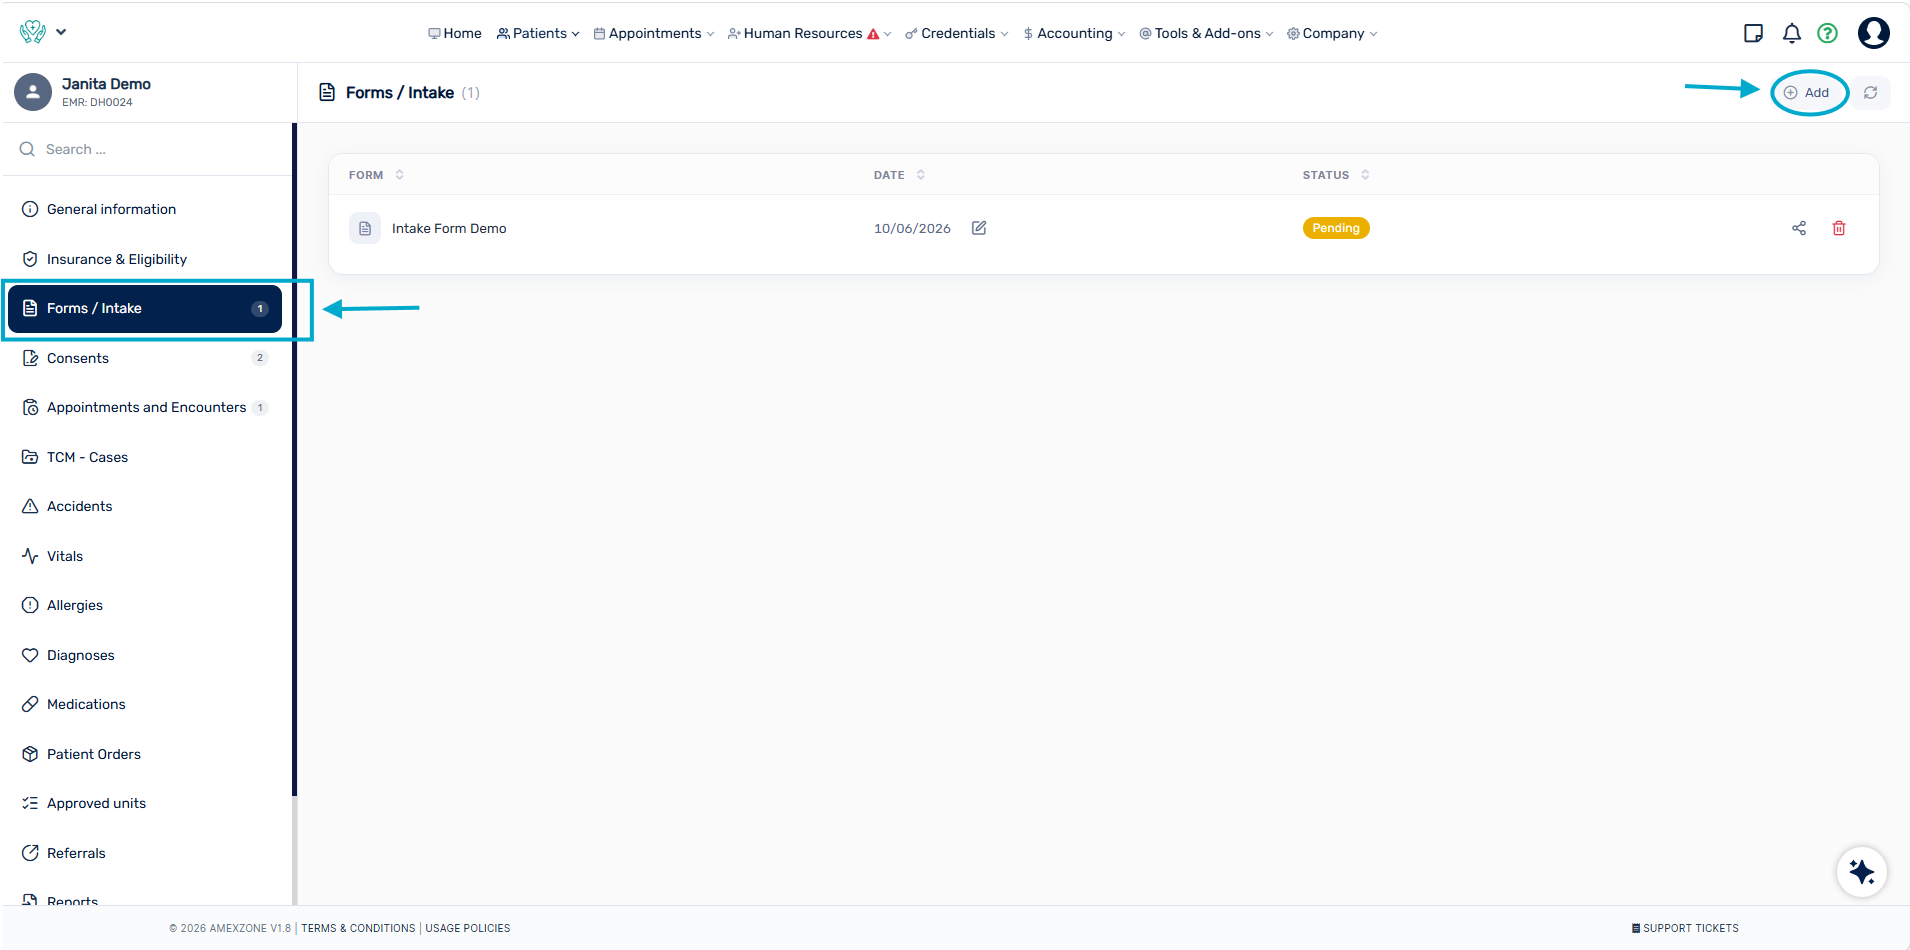Delete Intake Form Demo with trash icon
The width and height of the screenshot is (1910, 950).
tap(1839, 228)
